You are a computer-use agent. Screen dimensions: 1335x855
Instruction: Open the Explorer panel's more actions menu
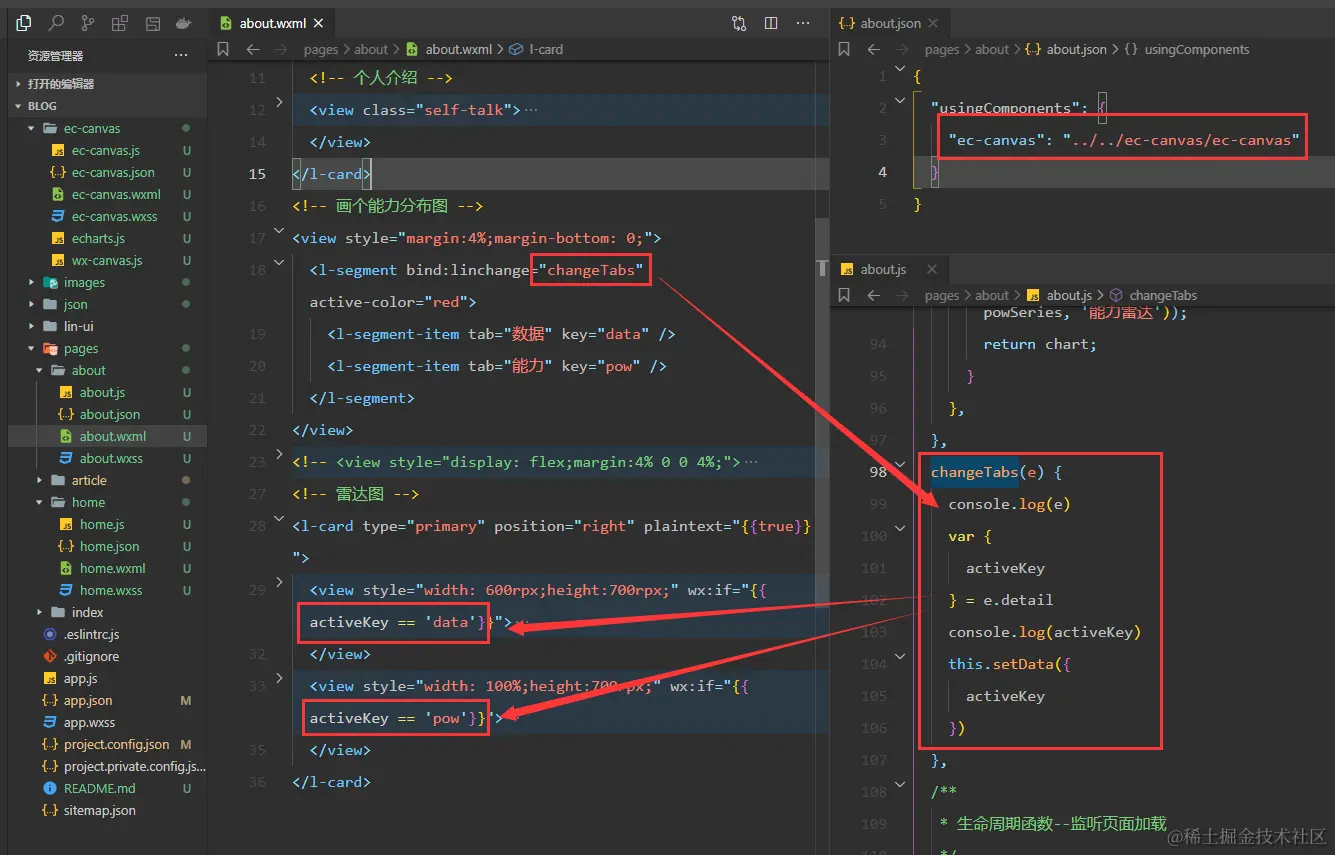[x=181, y=56]
